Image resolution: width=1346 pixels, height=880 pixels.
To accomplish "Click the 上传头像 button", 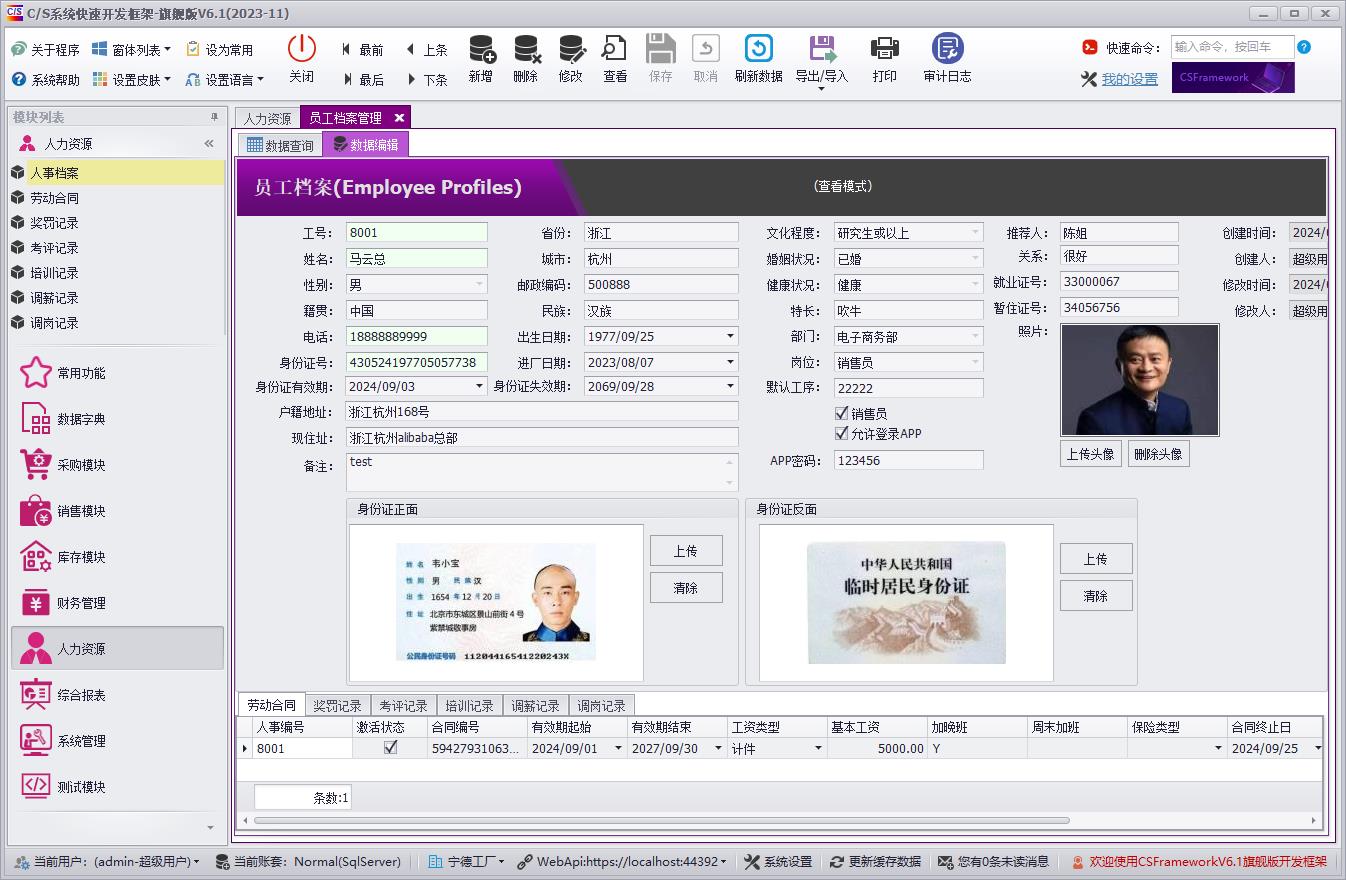I will (1090, 453).
